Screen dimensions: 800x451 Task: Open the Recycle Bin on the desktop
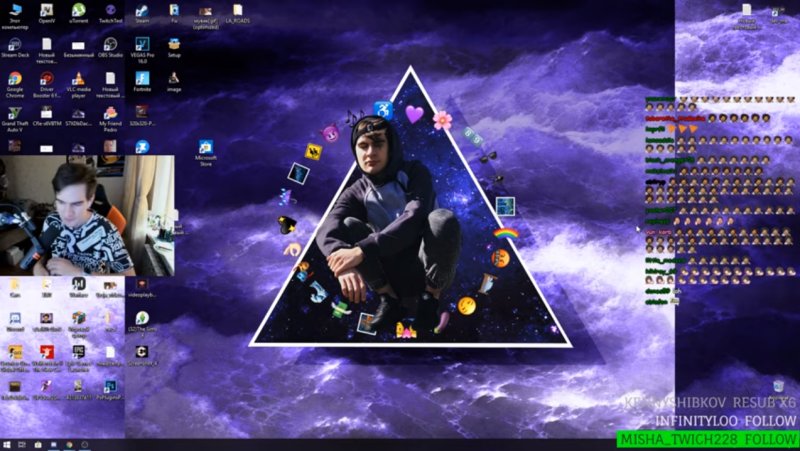point(778,386)
